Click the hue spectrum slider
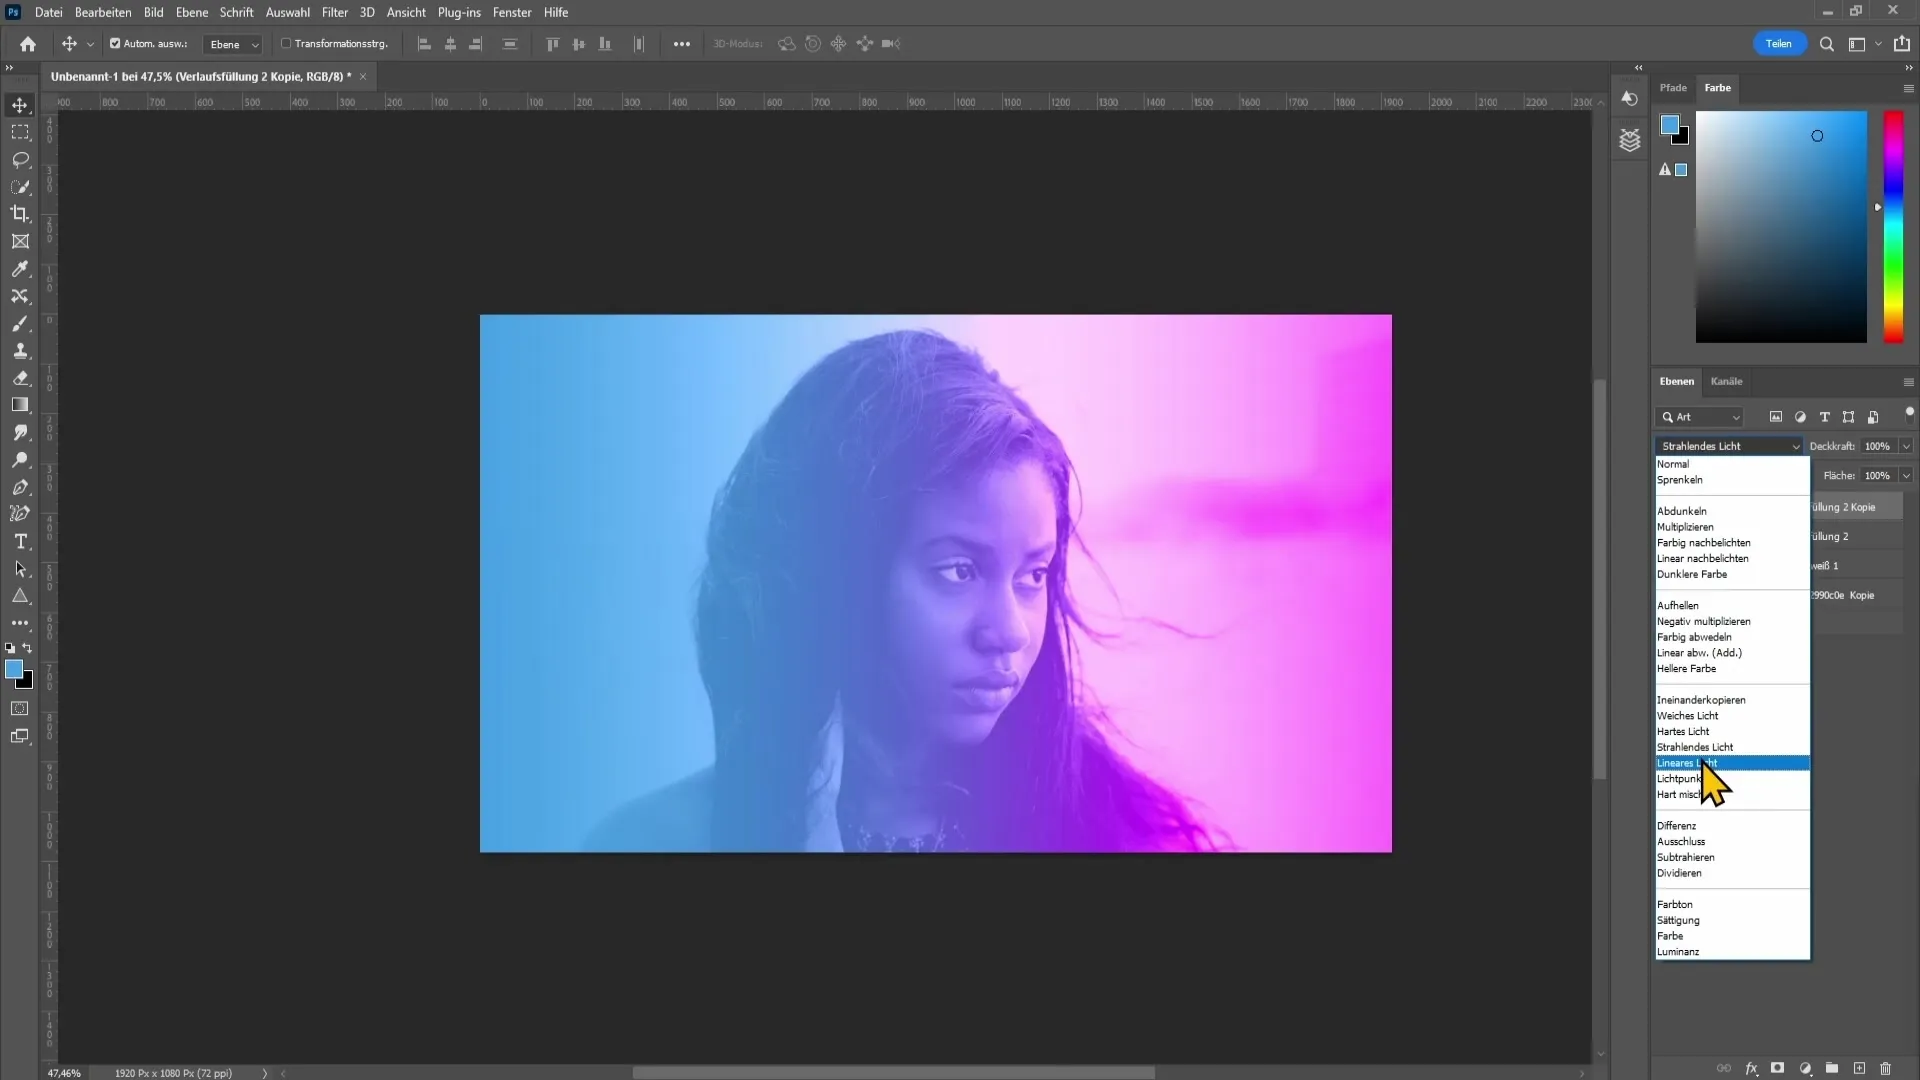This screenshot has height=1080, width=1920. 1894,227
